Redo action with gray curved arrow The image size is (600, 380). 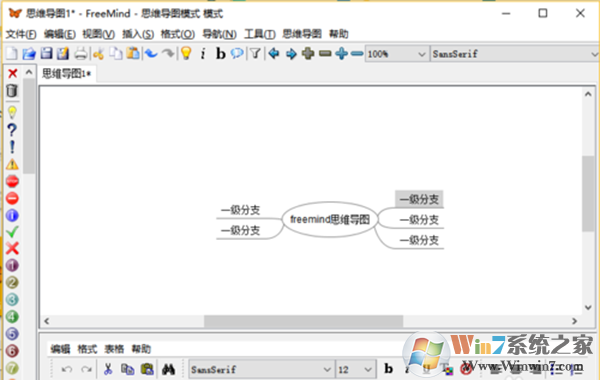168,54
